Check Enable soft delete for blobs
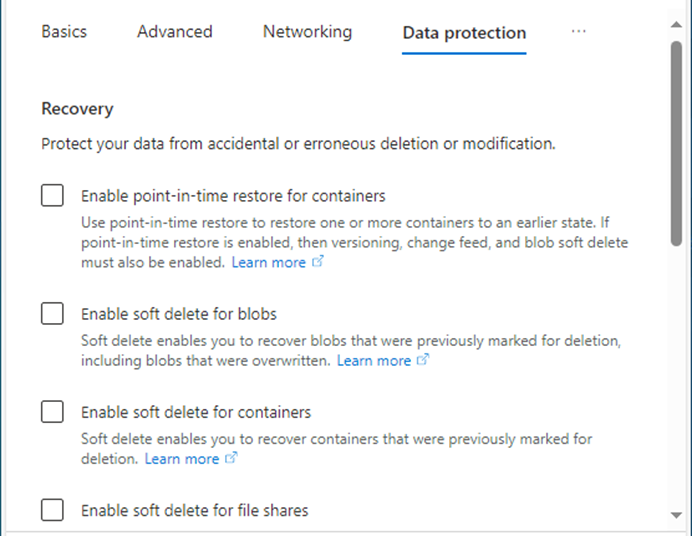 click(x=53, y=314)
